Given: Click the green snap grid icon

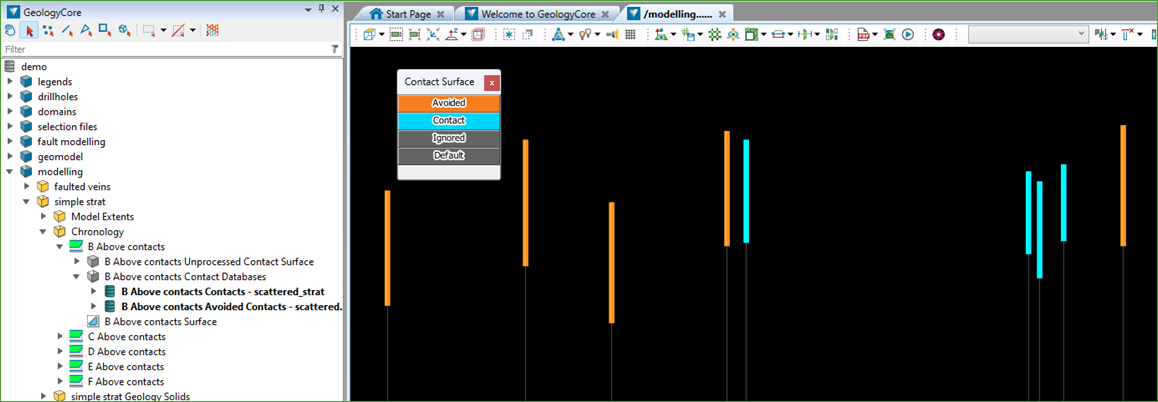Looking at the screenshot, I should 715,34.
